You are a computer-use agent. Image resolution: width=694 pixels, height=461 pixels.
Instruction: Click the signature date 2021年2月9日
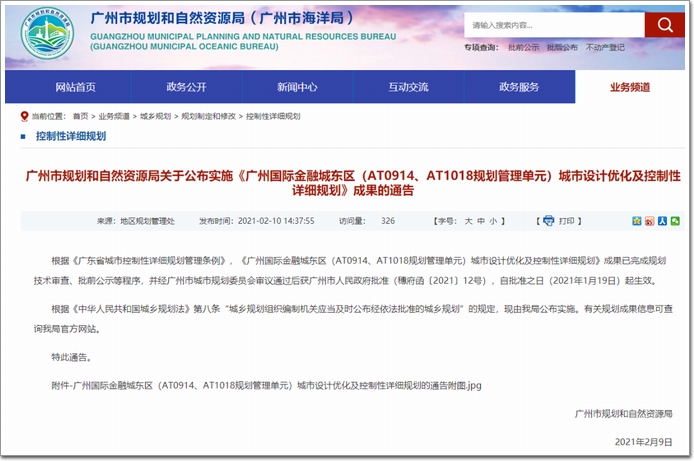click(x=644, y=442)
